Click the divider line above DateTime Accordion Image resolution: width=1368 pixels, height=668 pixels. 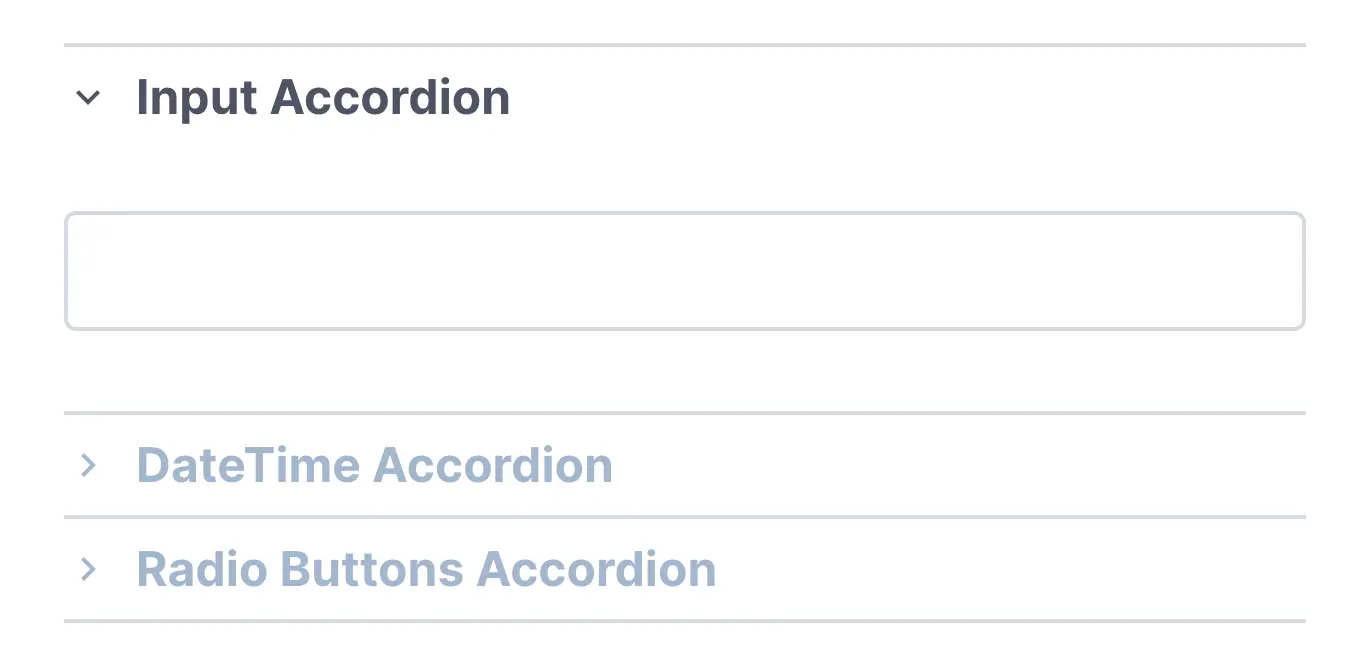coord(684,412)
